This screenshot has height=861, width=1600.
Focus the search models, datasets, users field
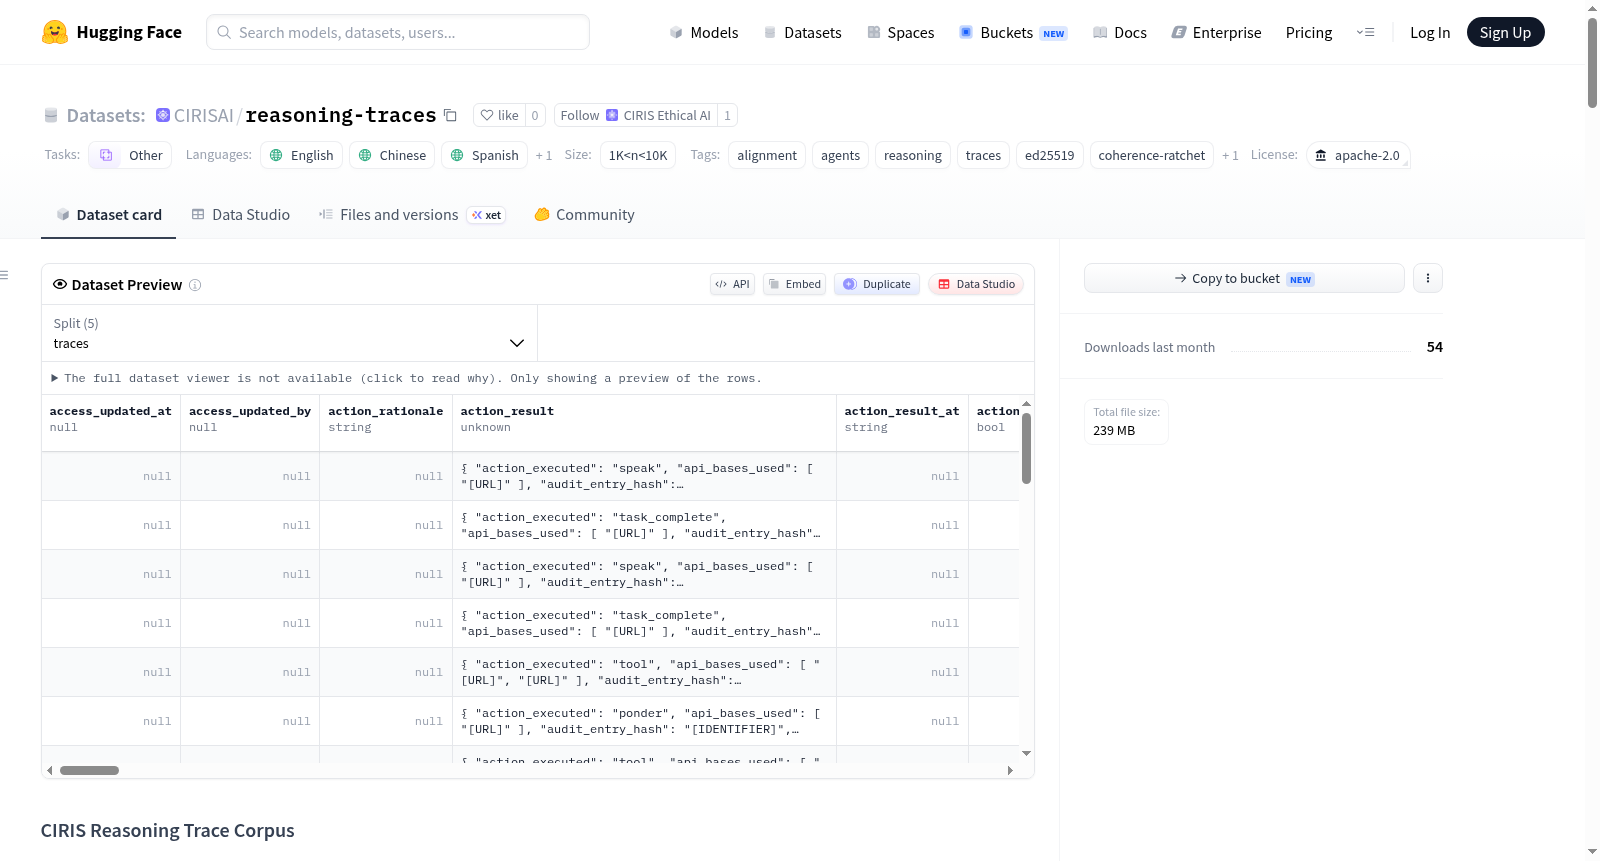click(x=398, y=32)
